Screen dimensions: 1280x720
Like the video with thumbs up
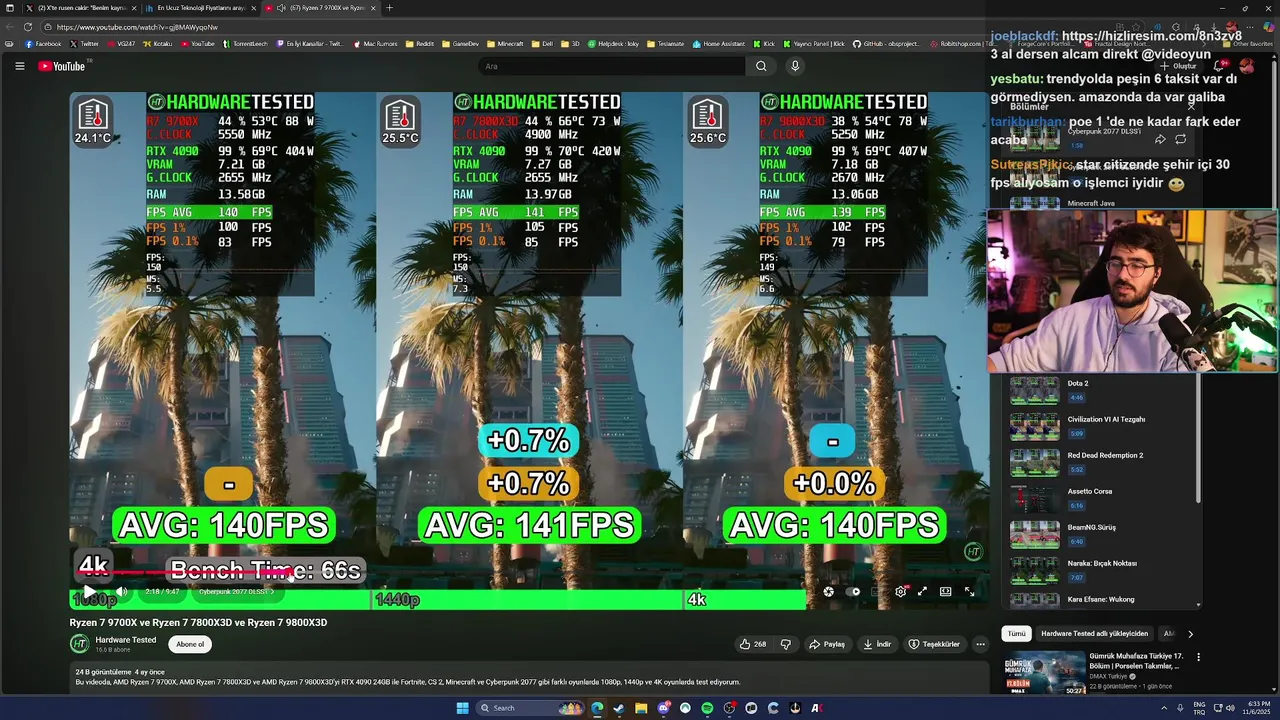pos(753,644)
